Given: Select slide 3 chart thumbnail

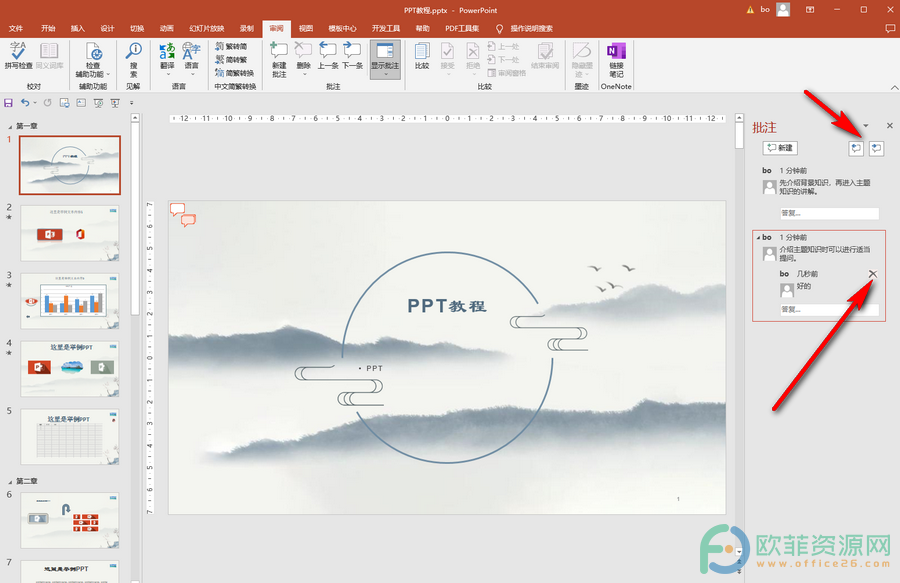Looking at the screenshot, I should 70,301.
